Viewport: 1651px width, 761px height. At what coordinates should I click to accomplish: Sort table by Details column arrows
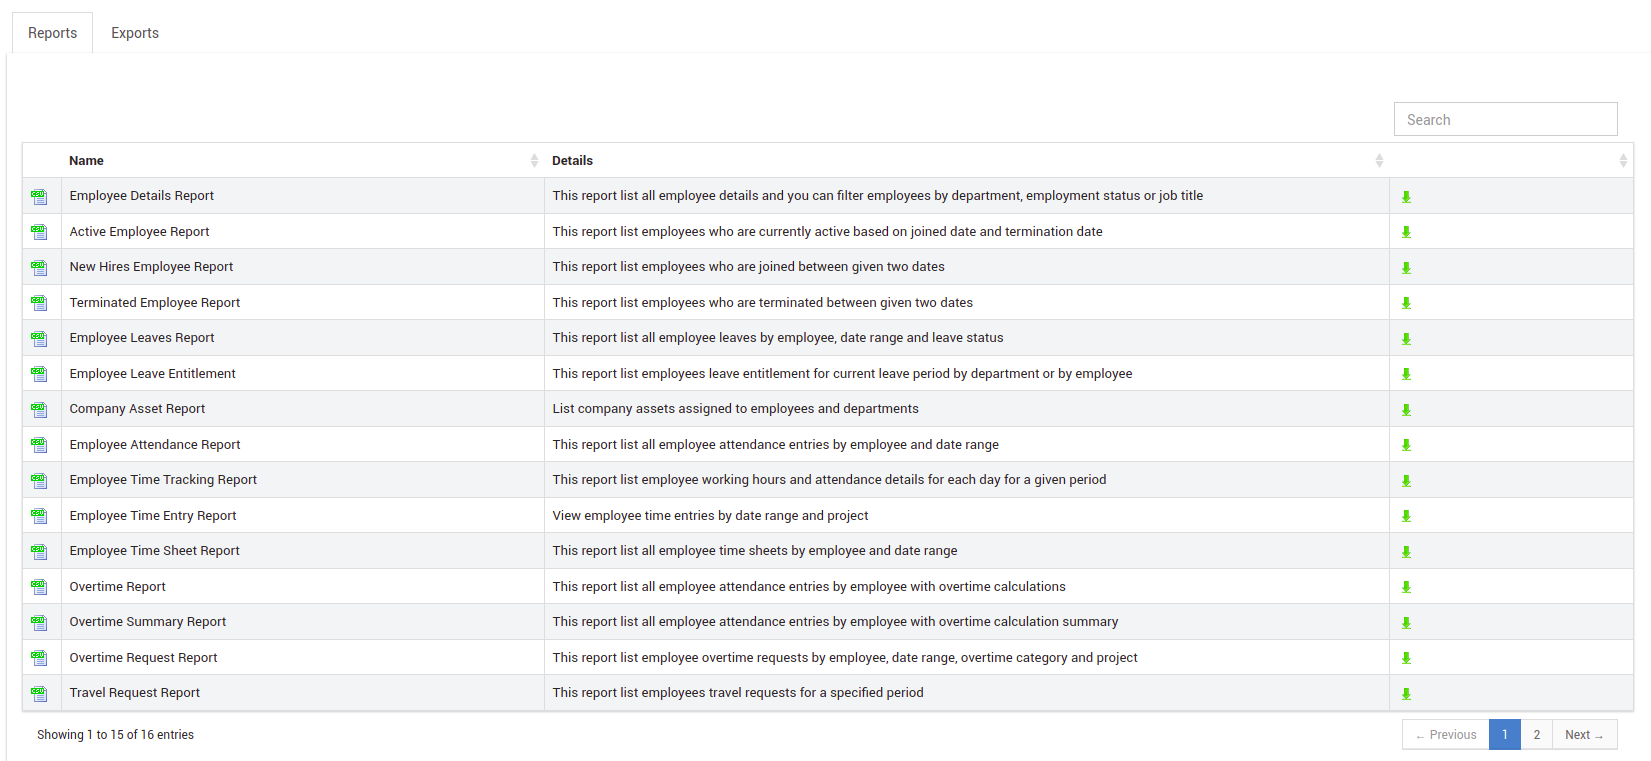1379,161
